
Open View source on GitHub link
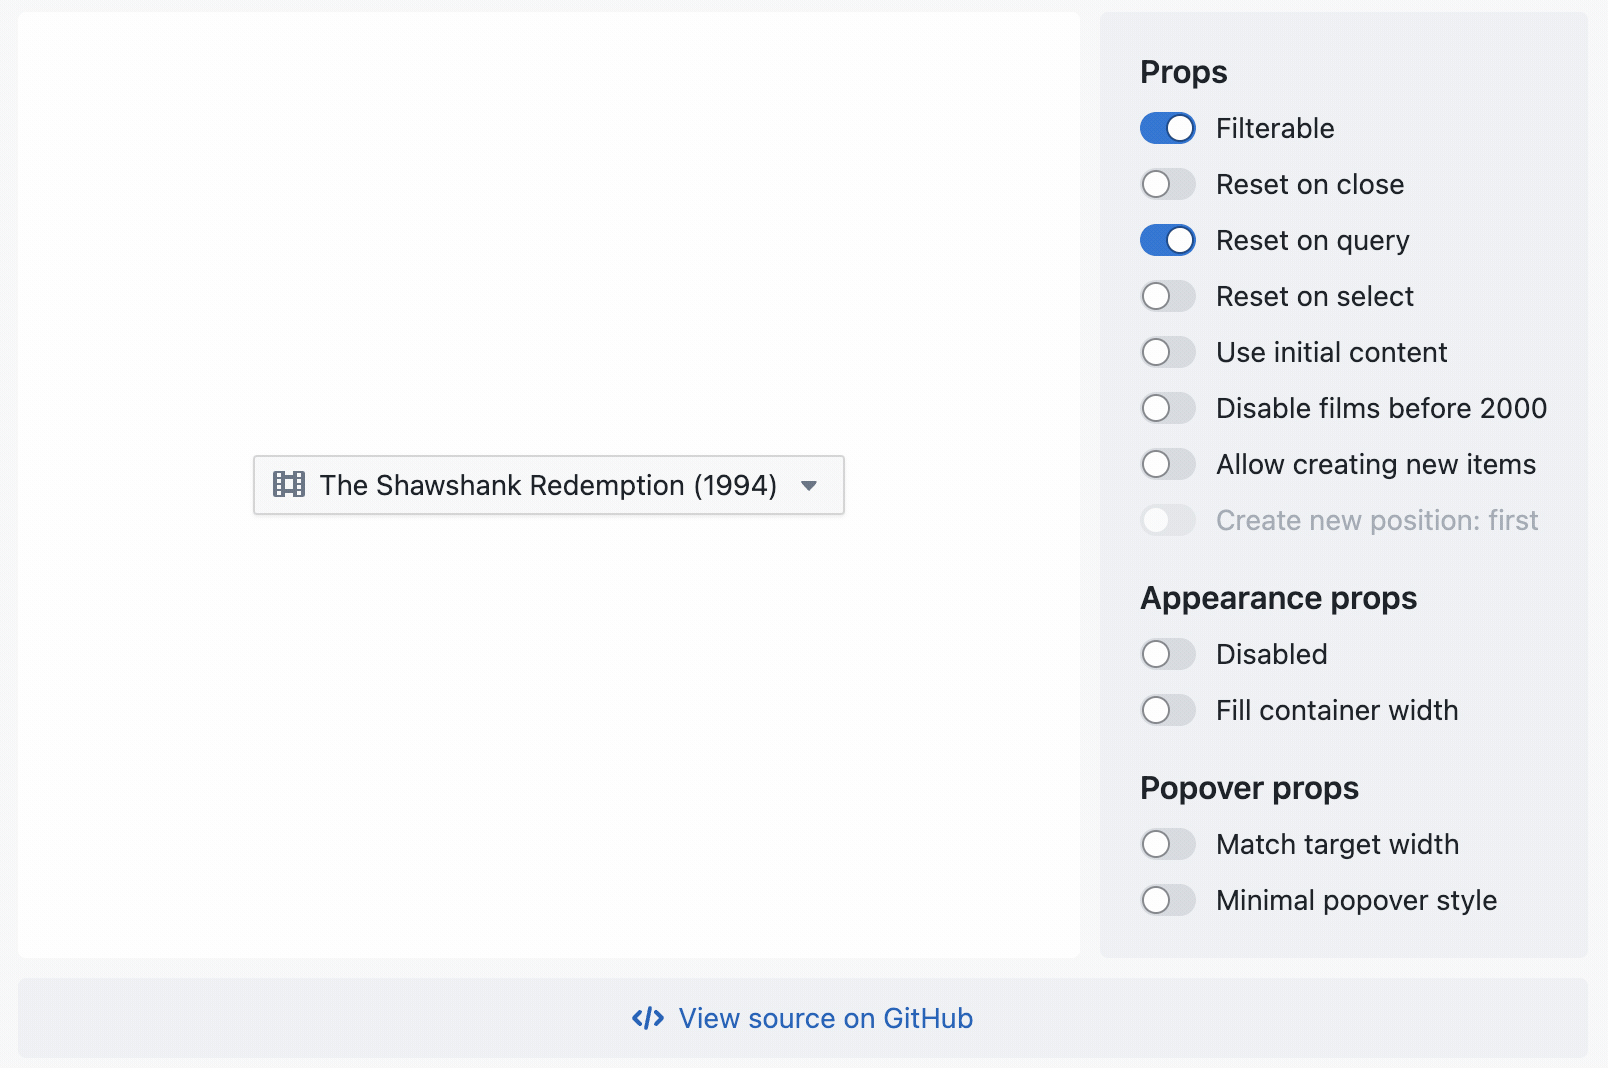825,1018
